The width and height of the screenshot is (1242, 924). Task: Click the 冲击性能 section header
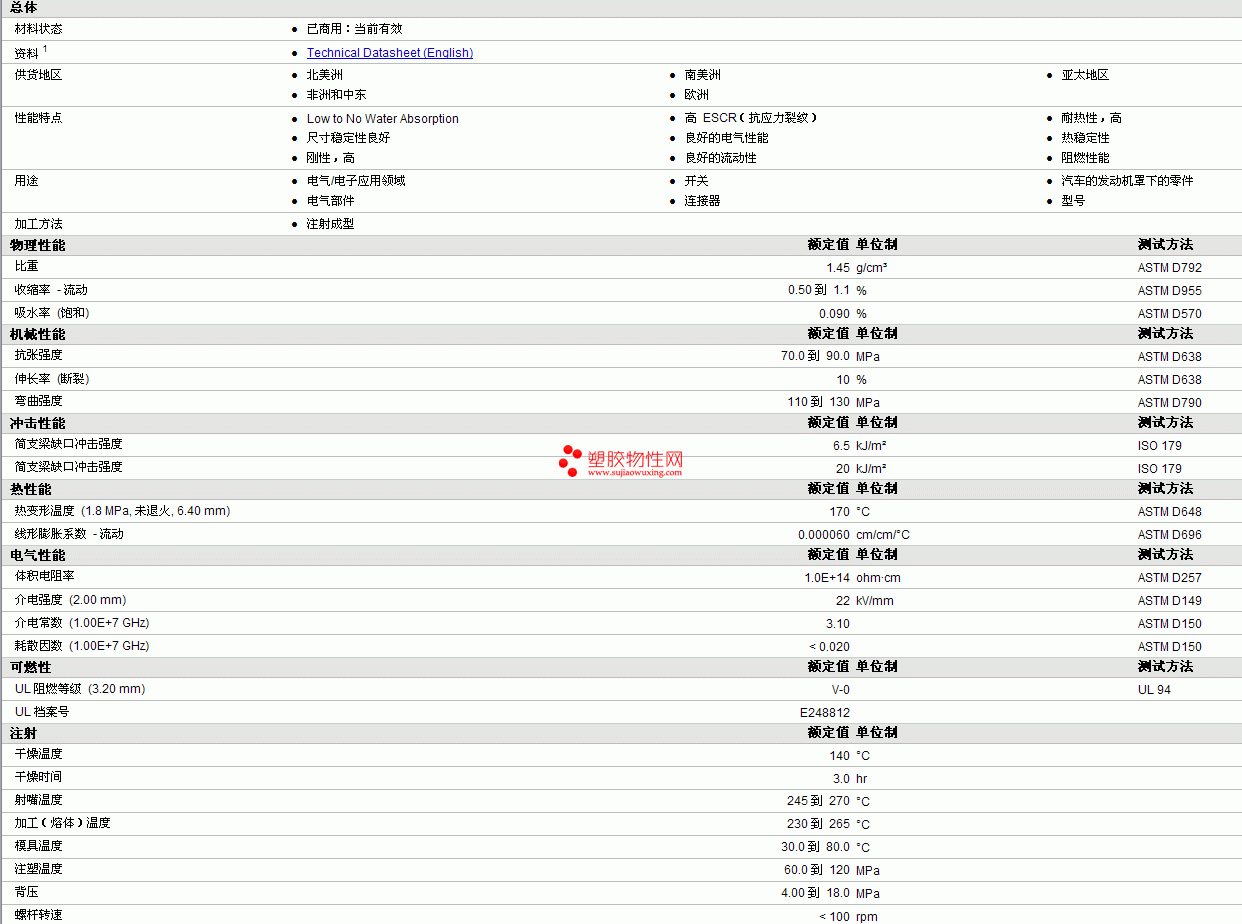click(x=38, y=423)
